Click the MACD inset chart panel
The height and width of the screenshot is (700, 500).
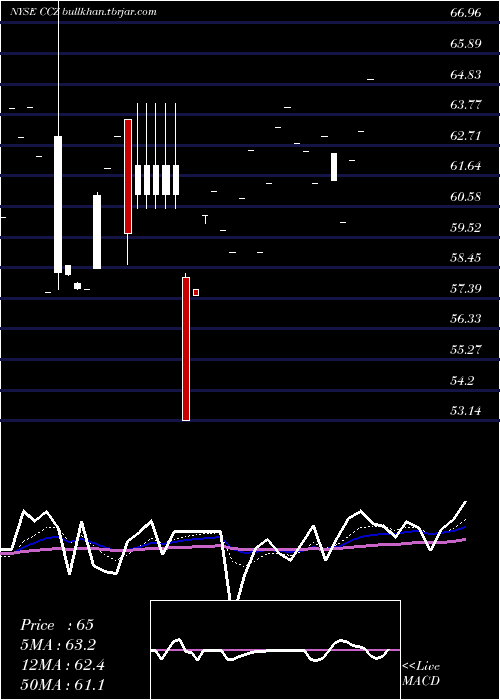tap(275, 650)
